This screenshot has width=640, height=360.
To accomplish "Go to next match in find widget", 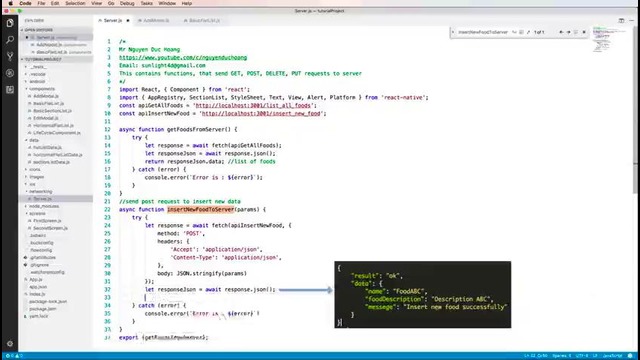I will point(568,32).
